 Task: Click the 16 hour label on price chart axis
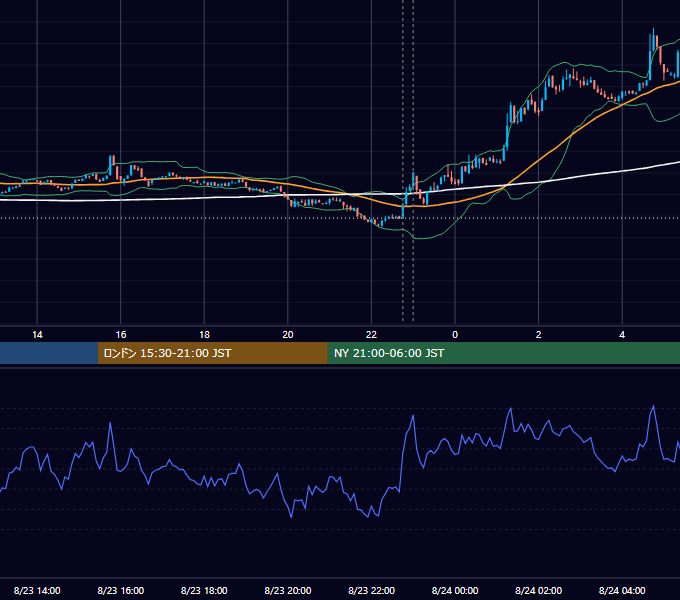coord(121,335)
